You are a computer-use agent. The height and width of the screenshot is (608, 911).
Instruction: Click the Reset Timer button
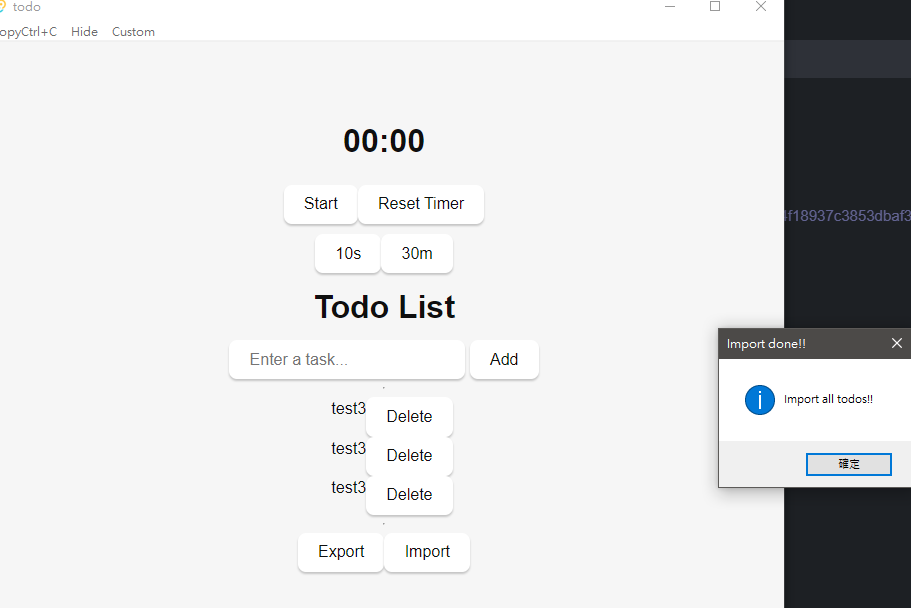coord(421,204)
